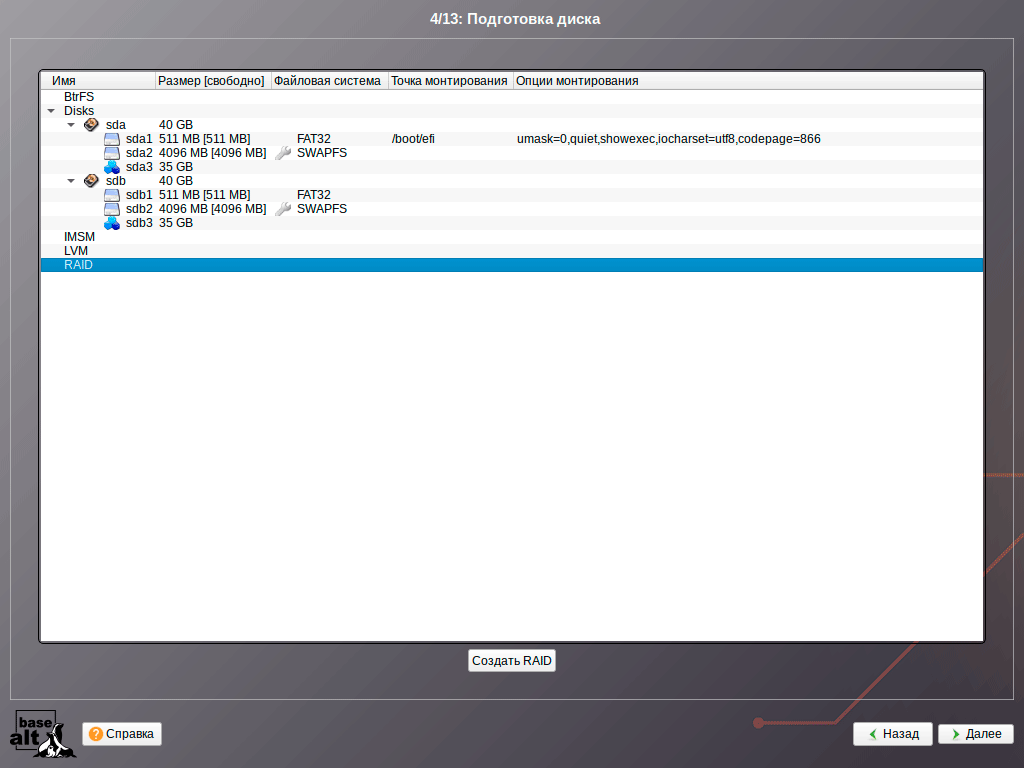Click the sdb2 partition icon
This screenshot has height=768, width=1024.
coord(112,209)
